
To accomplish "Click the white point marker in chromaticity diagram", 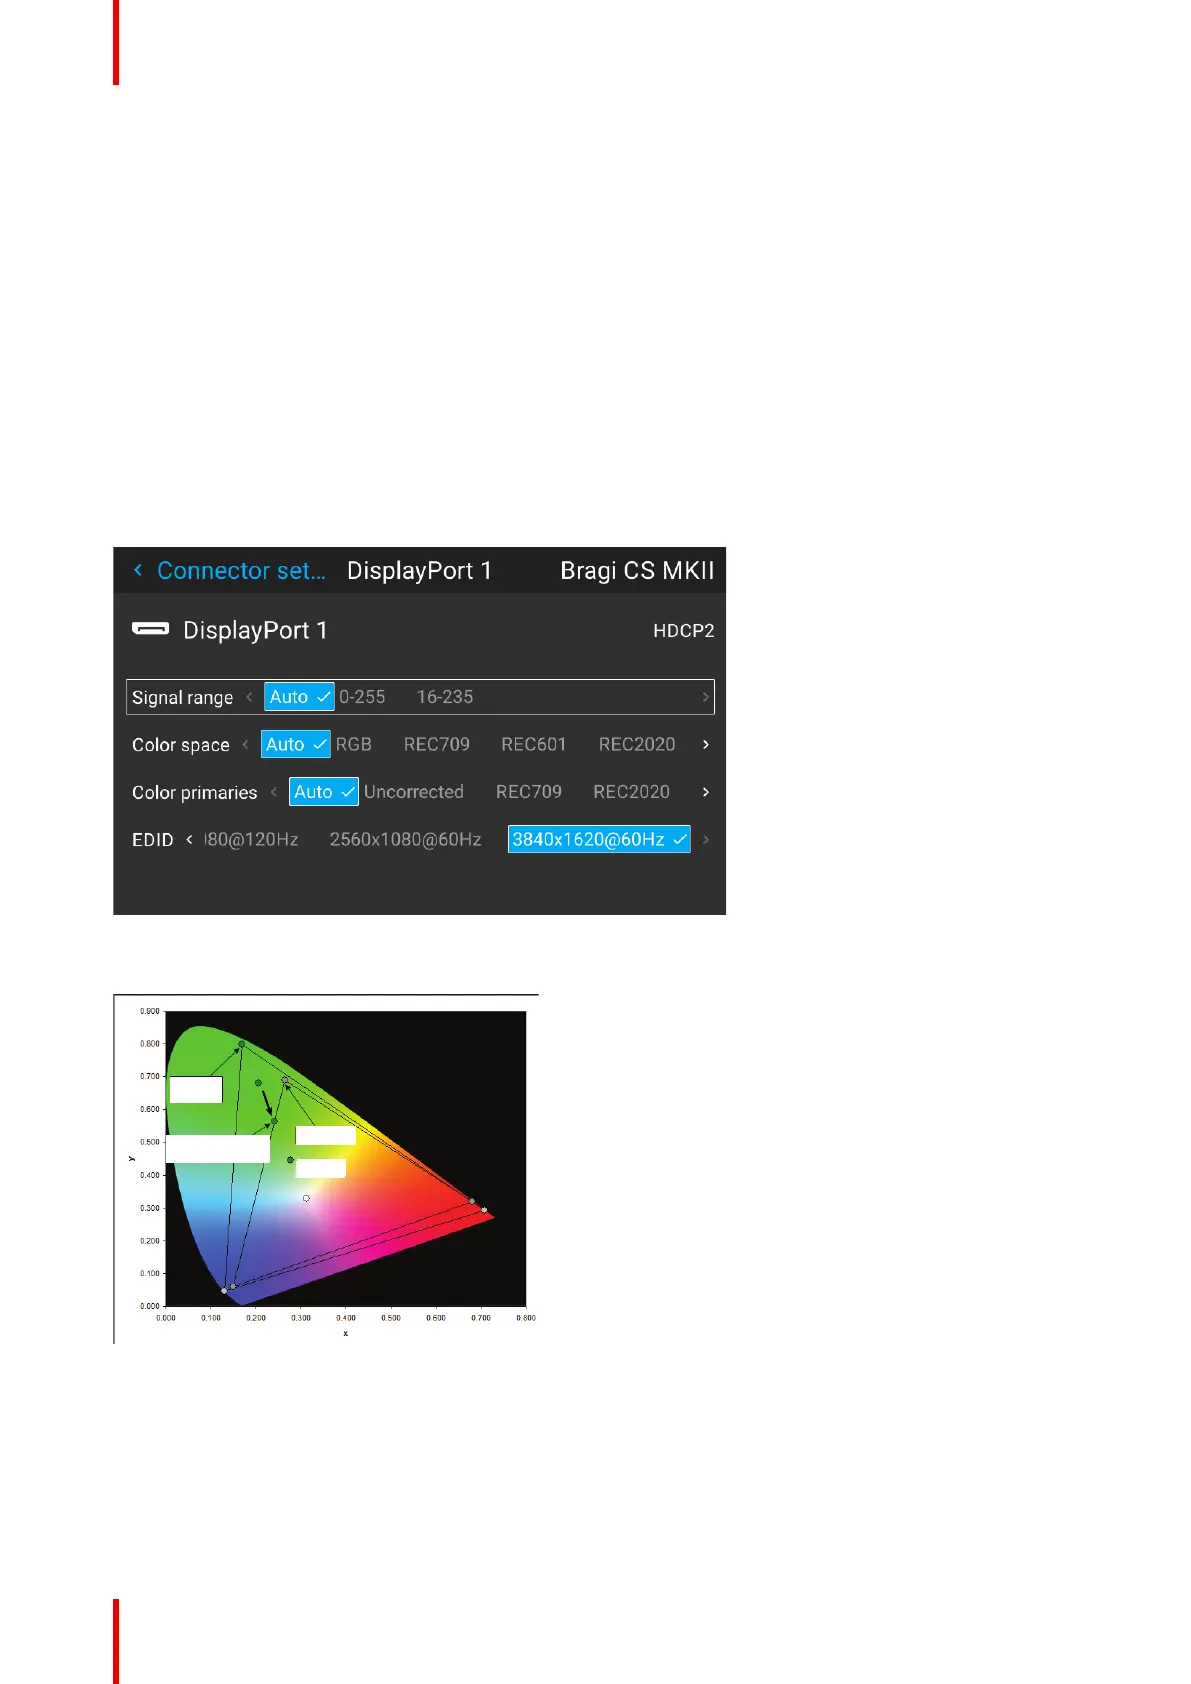I will click(306, 1198).
